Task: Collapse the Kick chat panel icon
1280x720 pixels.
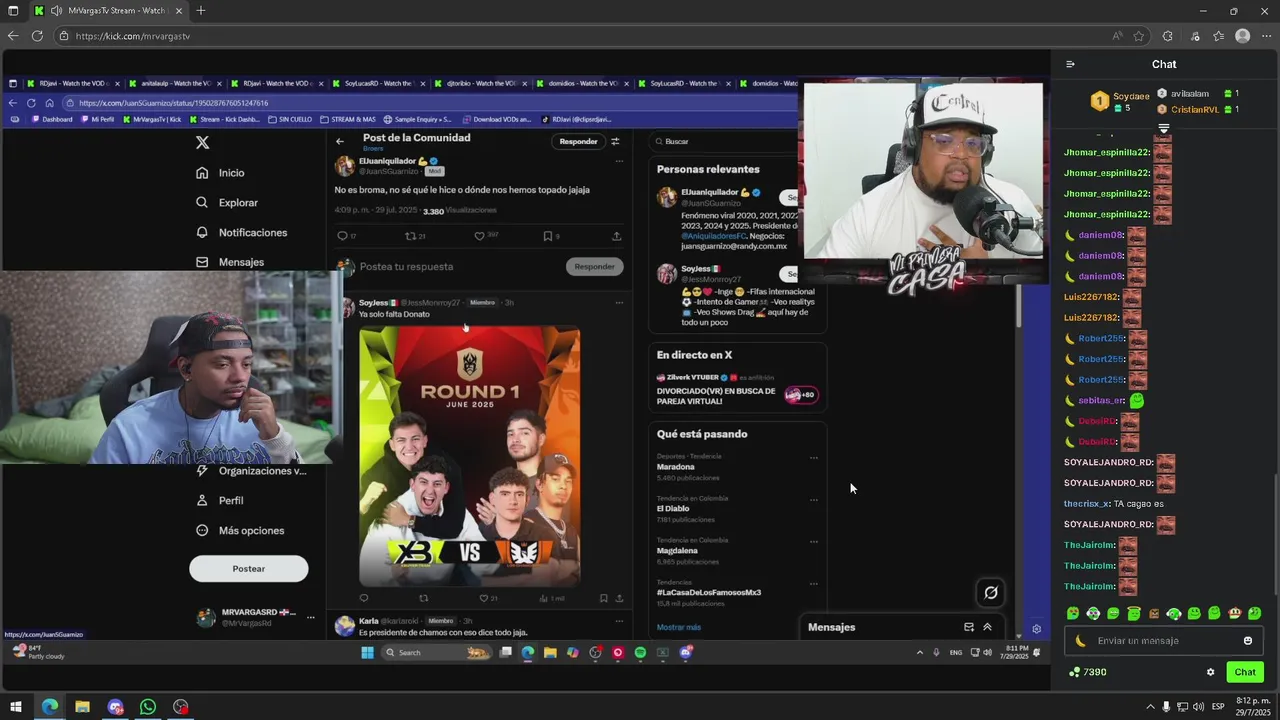Action: [x=1070, y=64]
